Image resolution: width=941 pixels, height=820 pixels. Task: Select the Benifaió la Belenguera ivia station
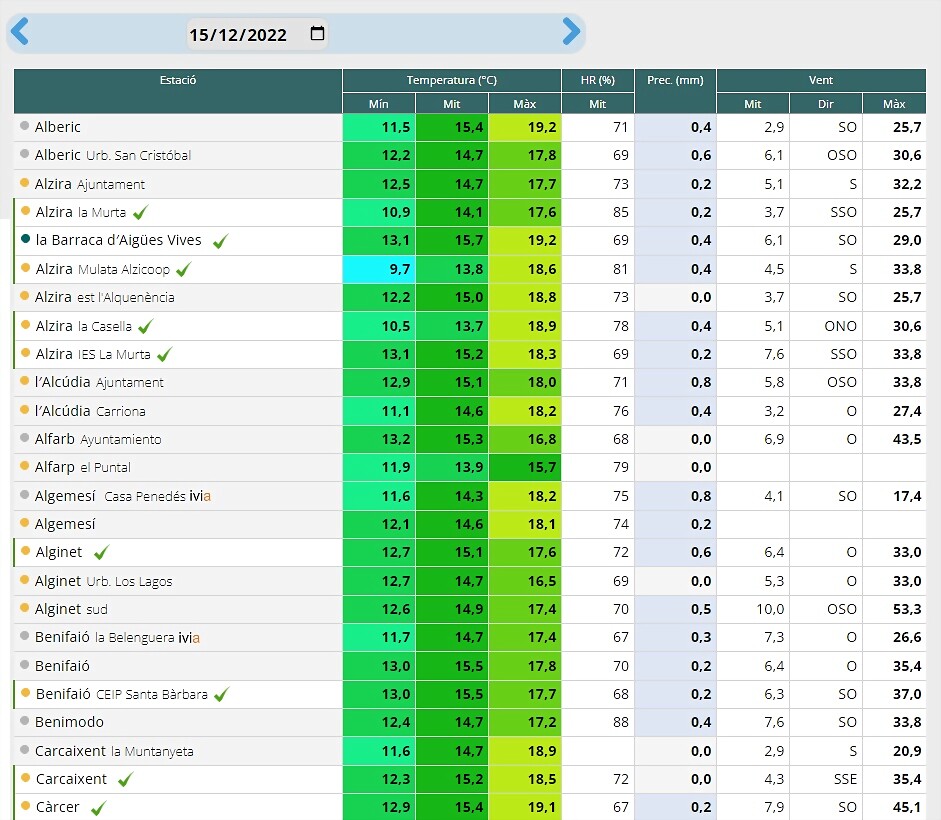[x=117, y=638]
